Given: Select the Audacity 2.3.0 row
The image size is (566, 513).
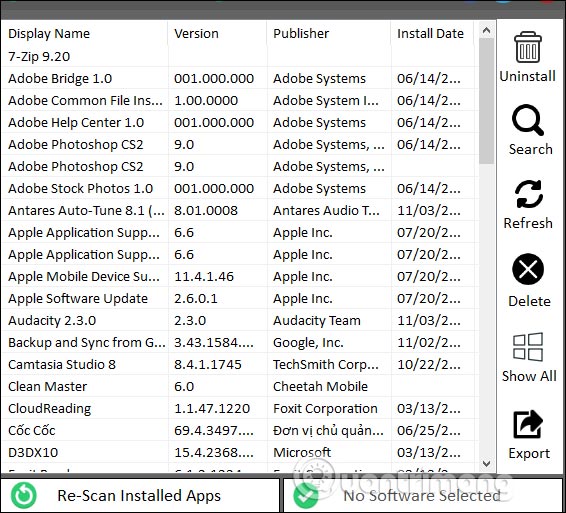Looking at the screenshot, I should pos(240,321).
